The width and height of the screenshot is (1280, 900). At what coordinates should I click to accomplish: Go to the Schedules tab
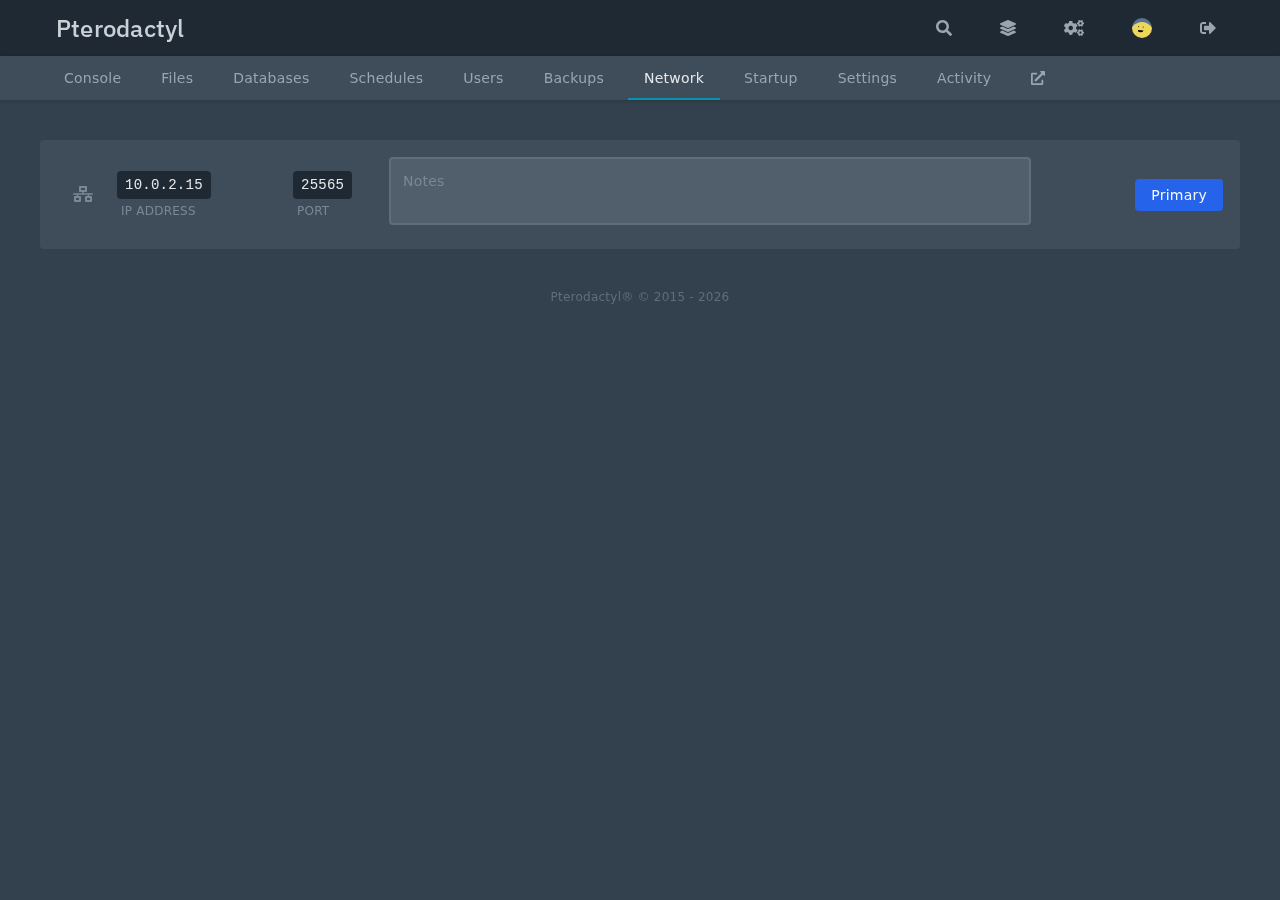[386, 78]
